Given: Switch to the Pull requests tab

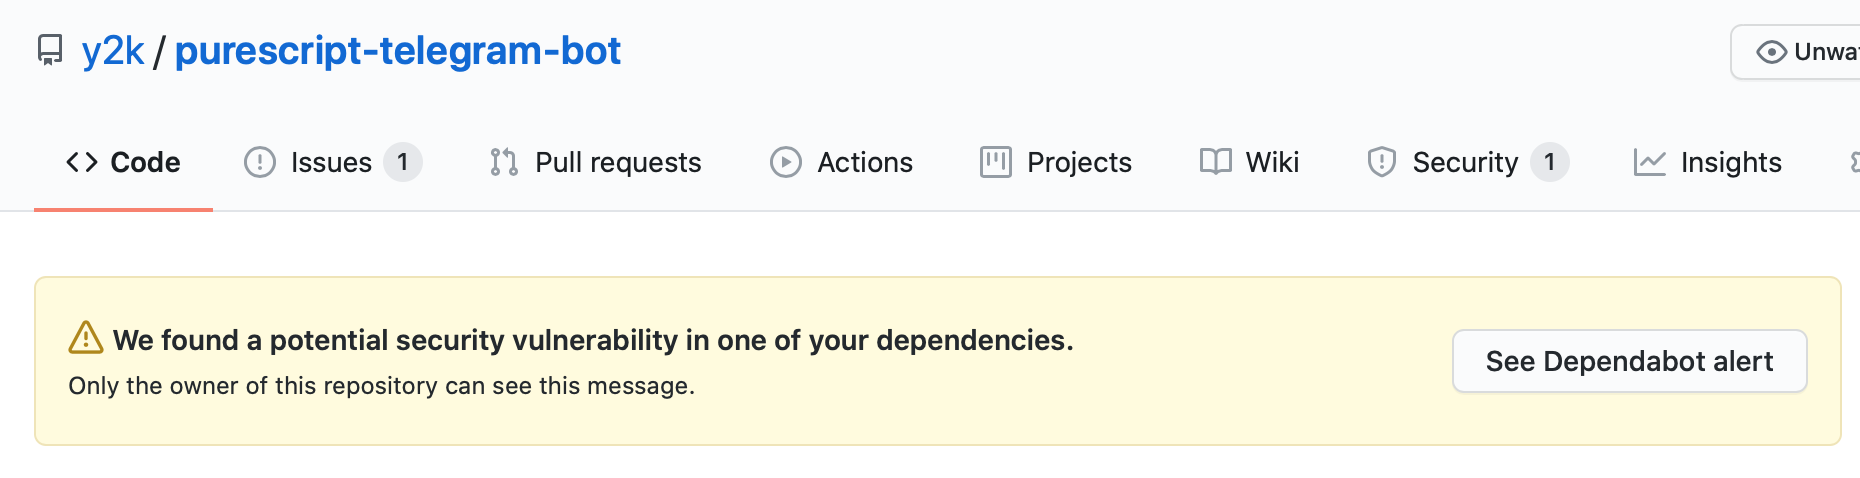Looking at the screenshot, I should [596, 162].
